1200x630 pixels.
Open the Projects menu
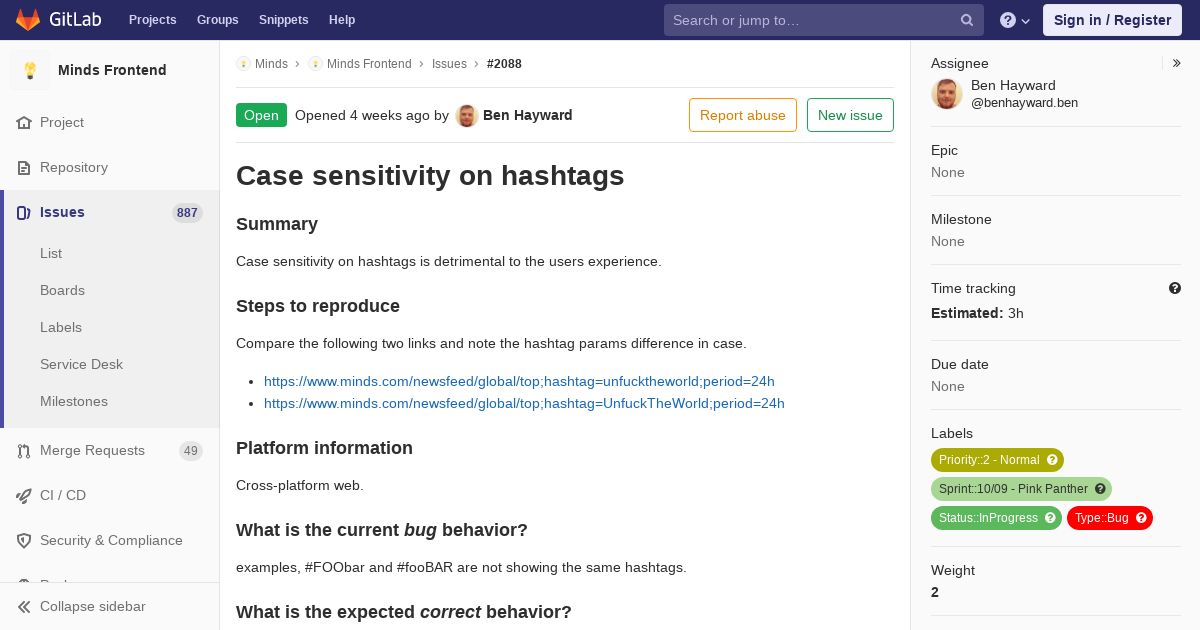point(152,20)
